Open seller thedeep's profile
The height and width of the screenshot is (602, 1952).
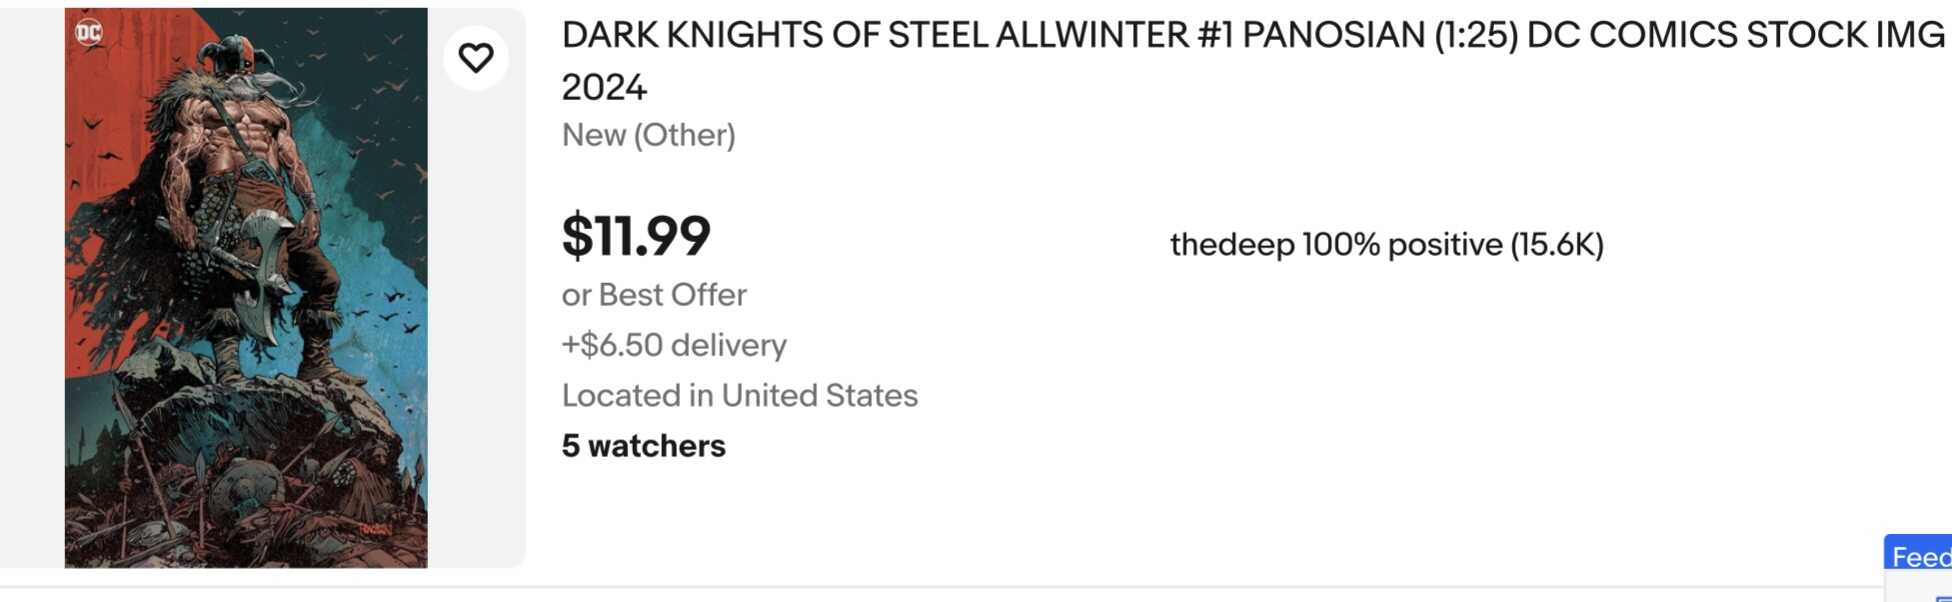[x=1231, y=245]
